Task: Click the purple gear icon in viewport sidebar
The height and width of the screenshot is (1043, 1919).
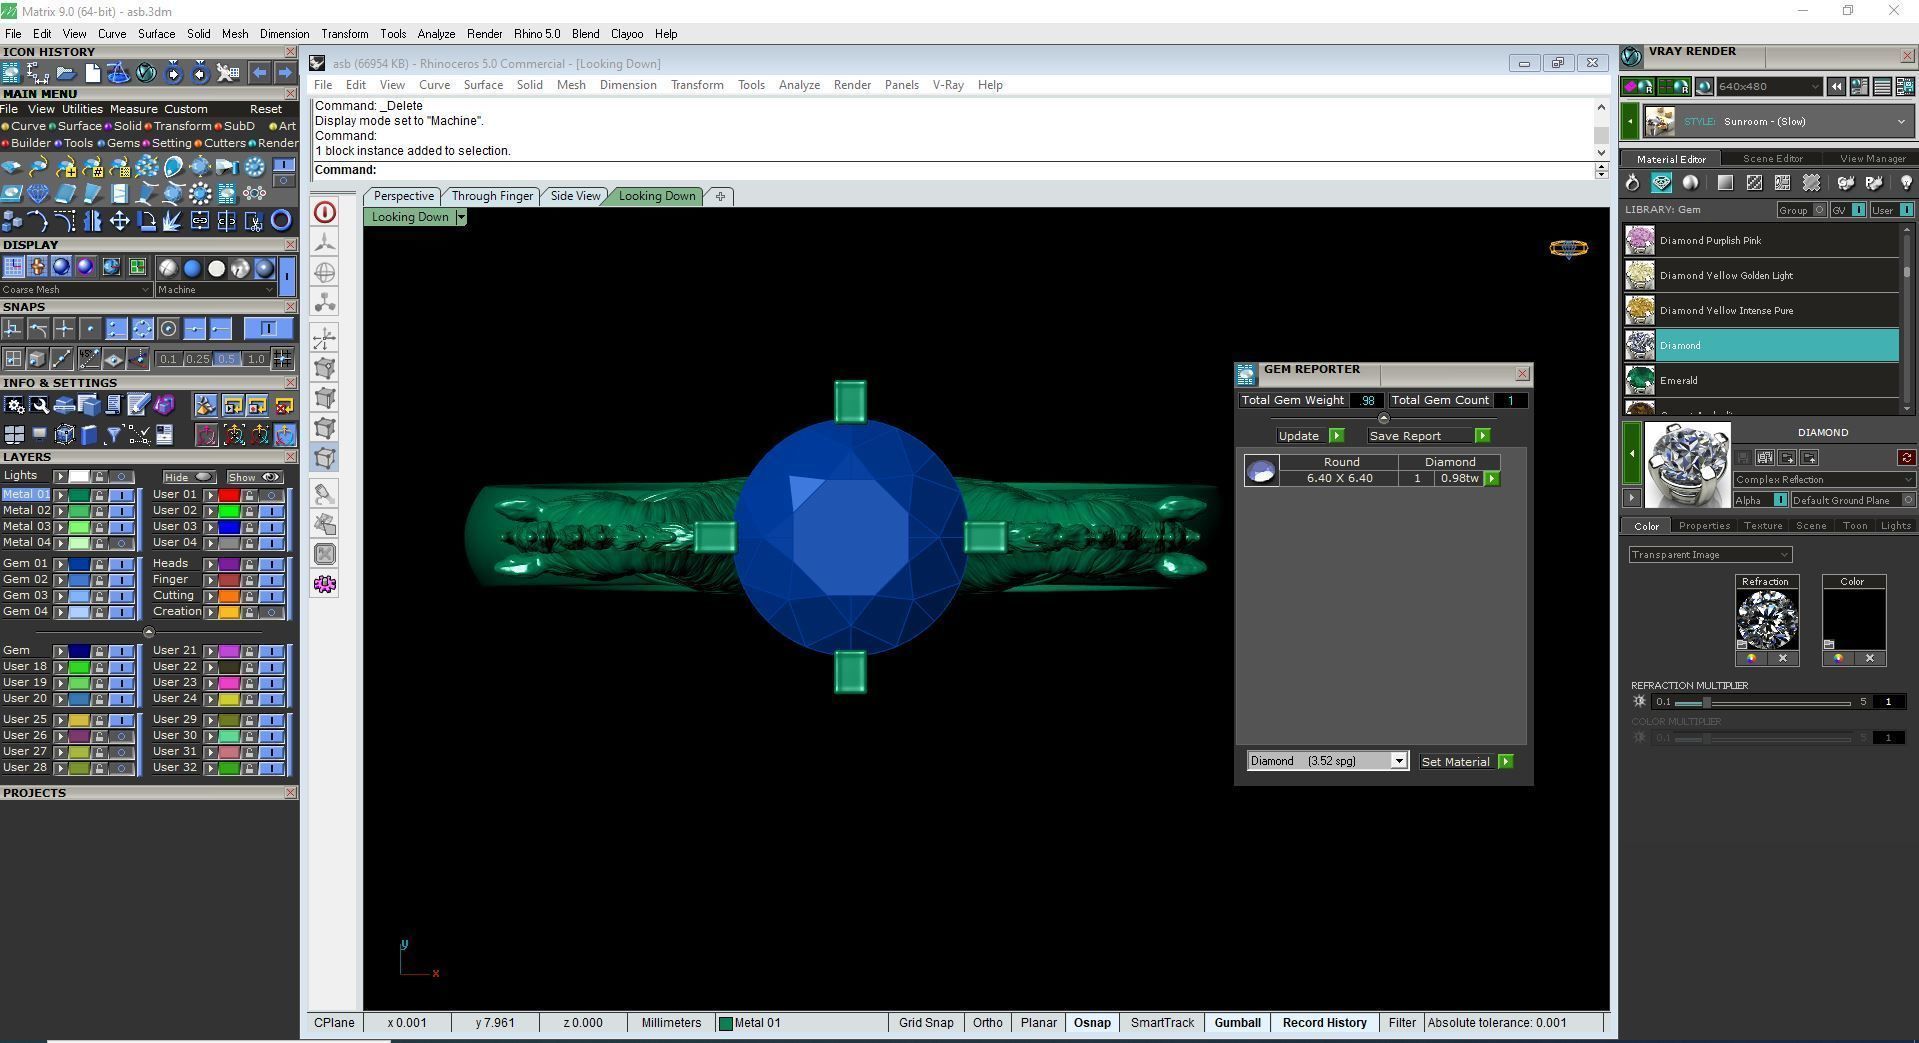Action: (325, 584)
